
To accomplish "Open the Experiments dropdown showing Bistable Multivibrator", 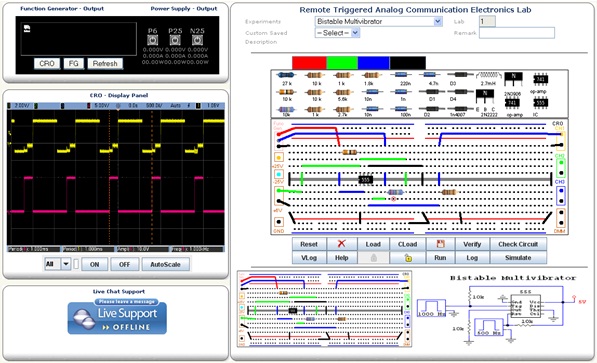I will [x=378, y=22].
